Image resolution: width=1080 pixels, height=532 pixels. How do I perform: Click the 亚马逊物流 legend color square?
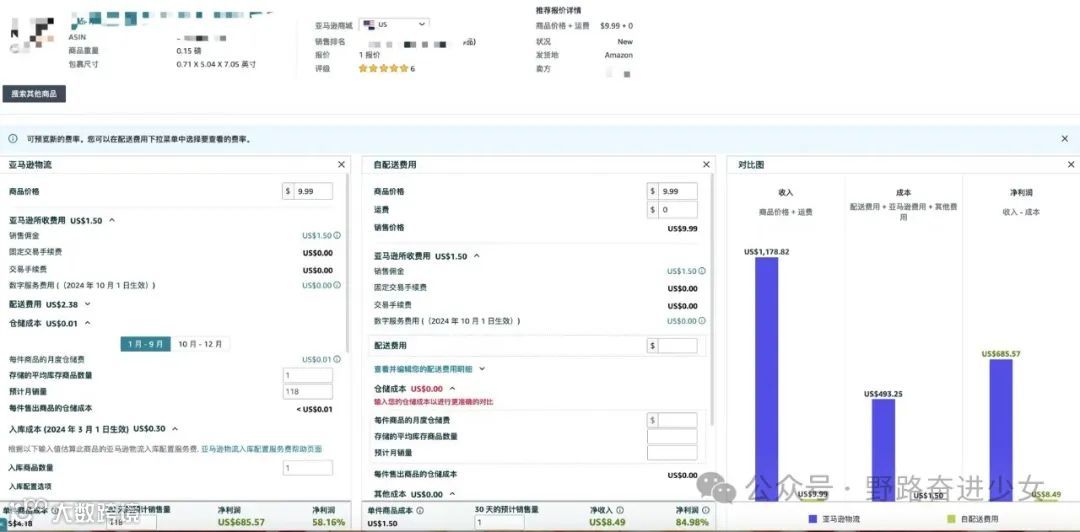813,519
